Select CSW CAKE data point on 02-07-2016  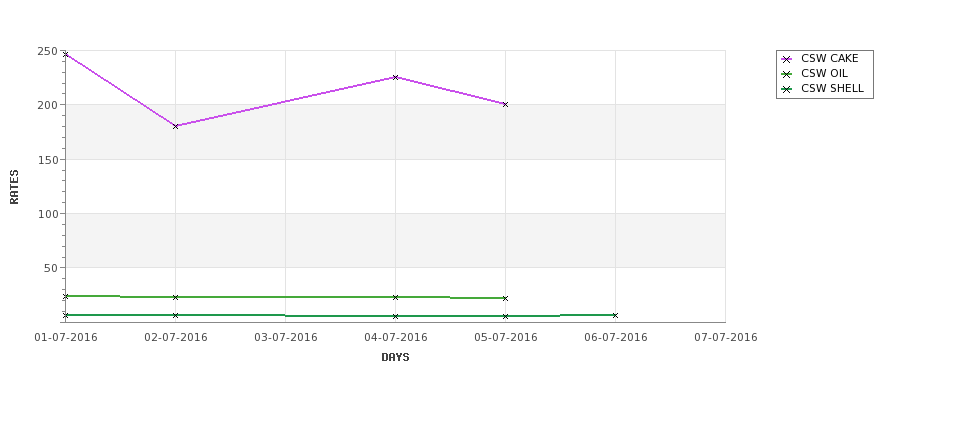(x=175, y=126)
